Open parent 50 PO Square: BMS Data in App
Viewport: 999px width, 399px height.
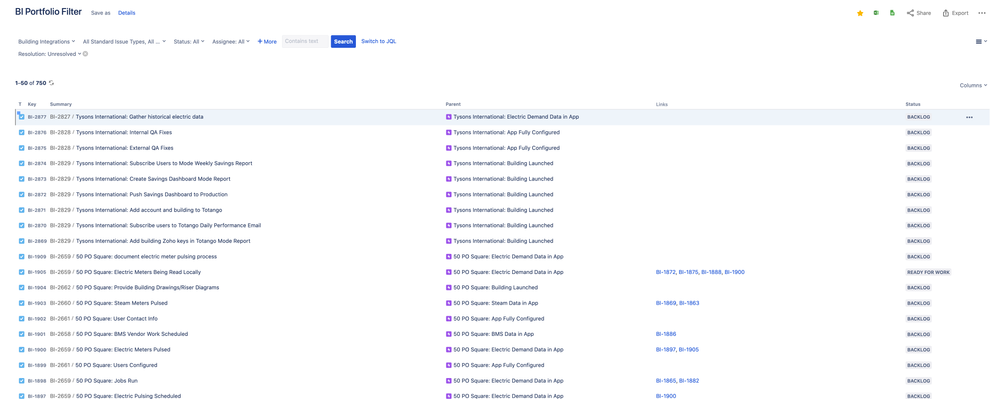[493, 334]
